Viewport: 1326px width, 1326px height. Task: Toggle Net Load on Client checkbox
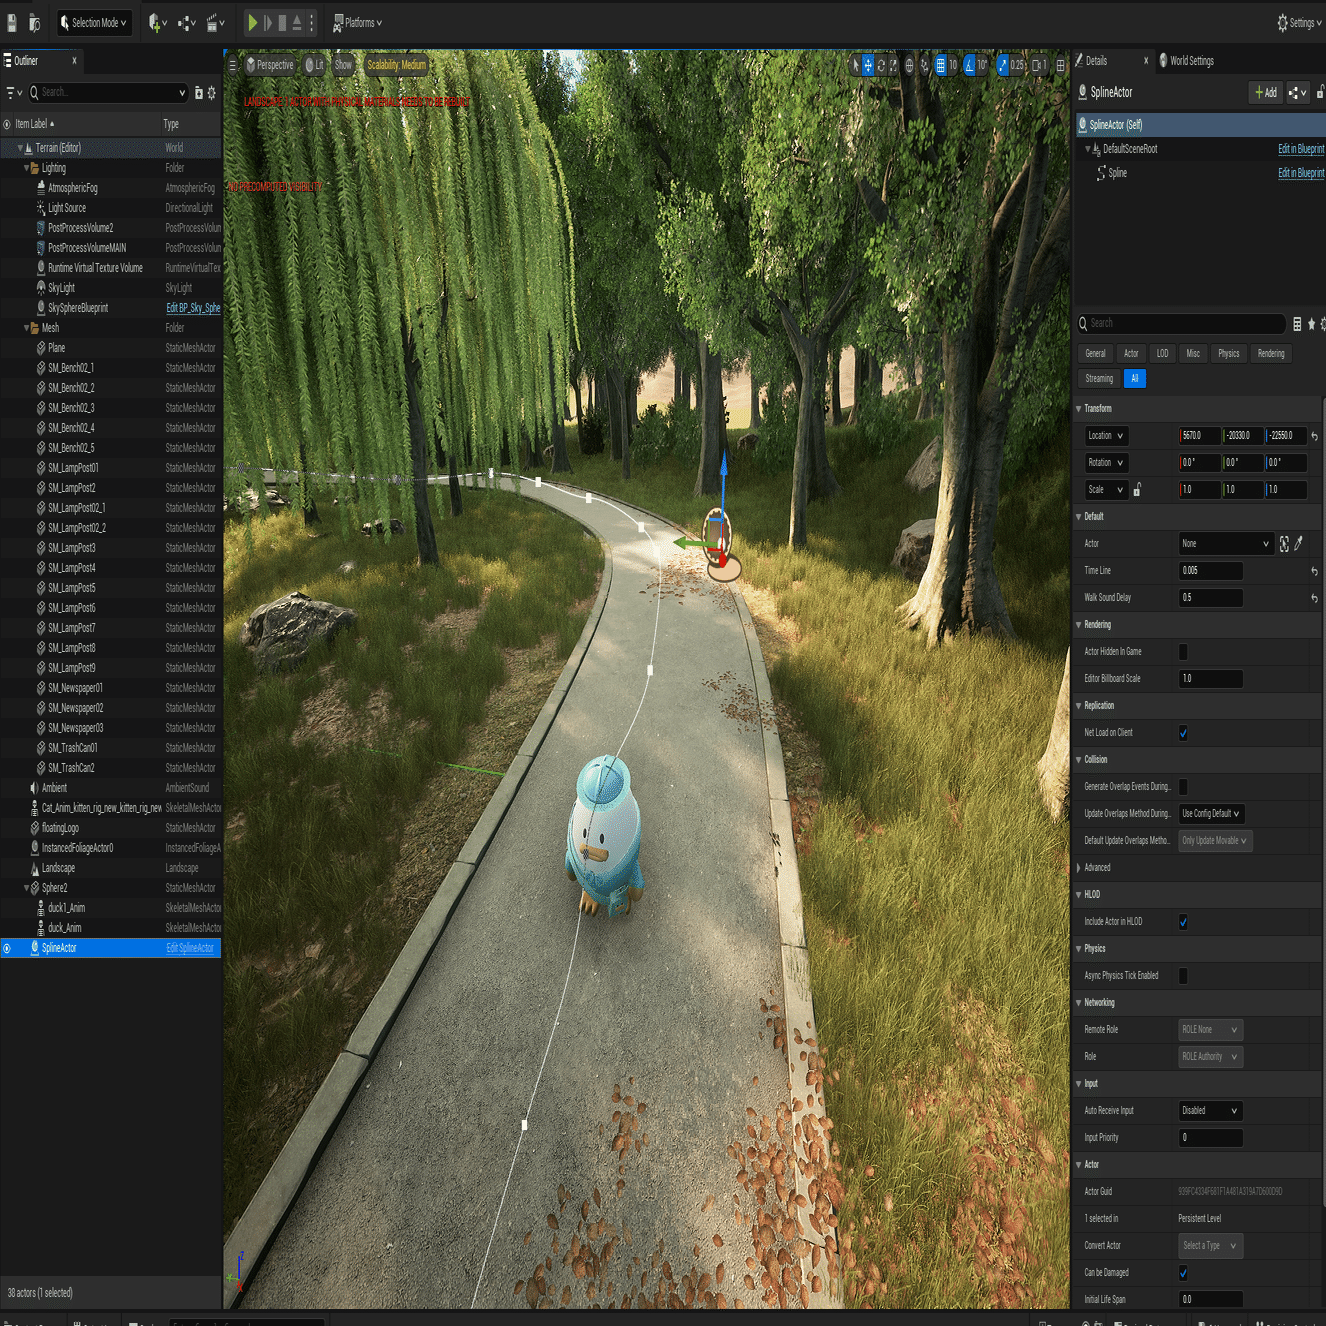[x=1183, y=733]
